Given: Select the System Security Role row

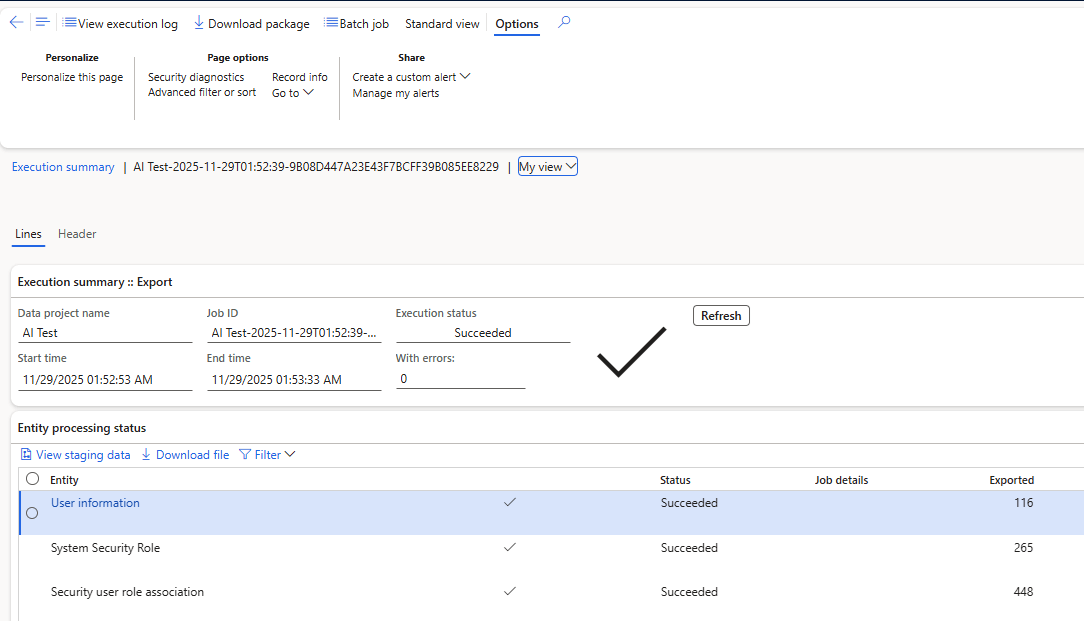Looking at the screenshot, I should click(105, 548).
